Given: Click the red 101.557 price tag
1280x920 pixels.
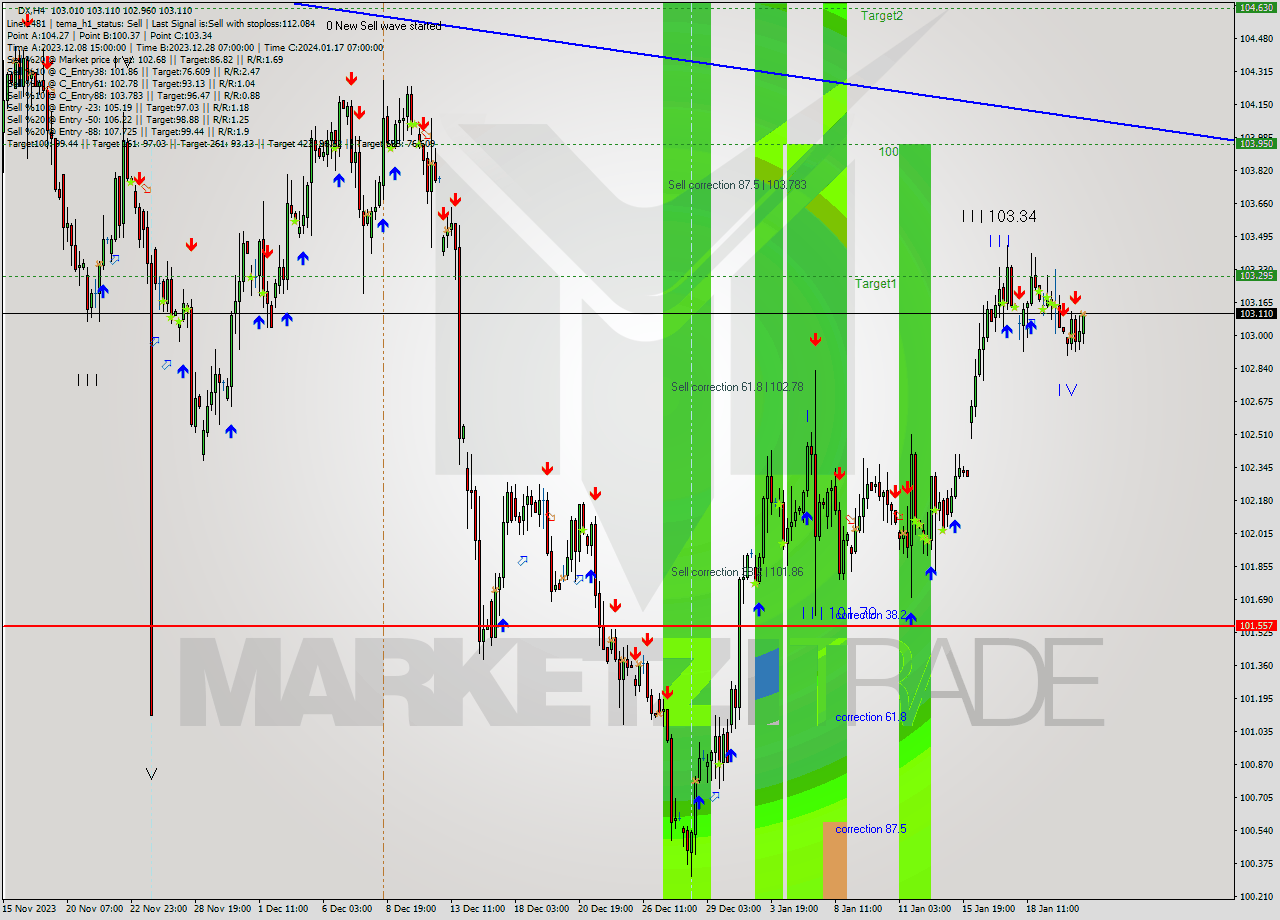Looking at the screenshot, I should tap(1256, 625).
